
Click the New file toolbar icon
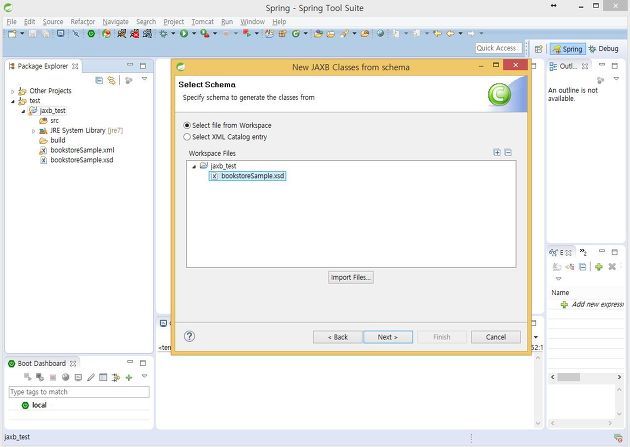pyautogui.click(x=12, y=34)
